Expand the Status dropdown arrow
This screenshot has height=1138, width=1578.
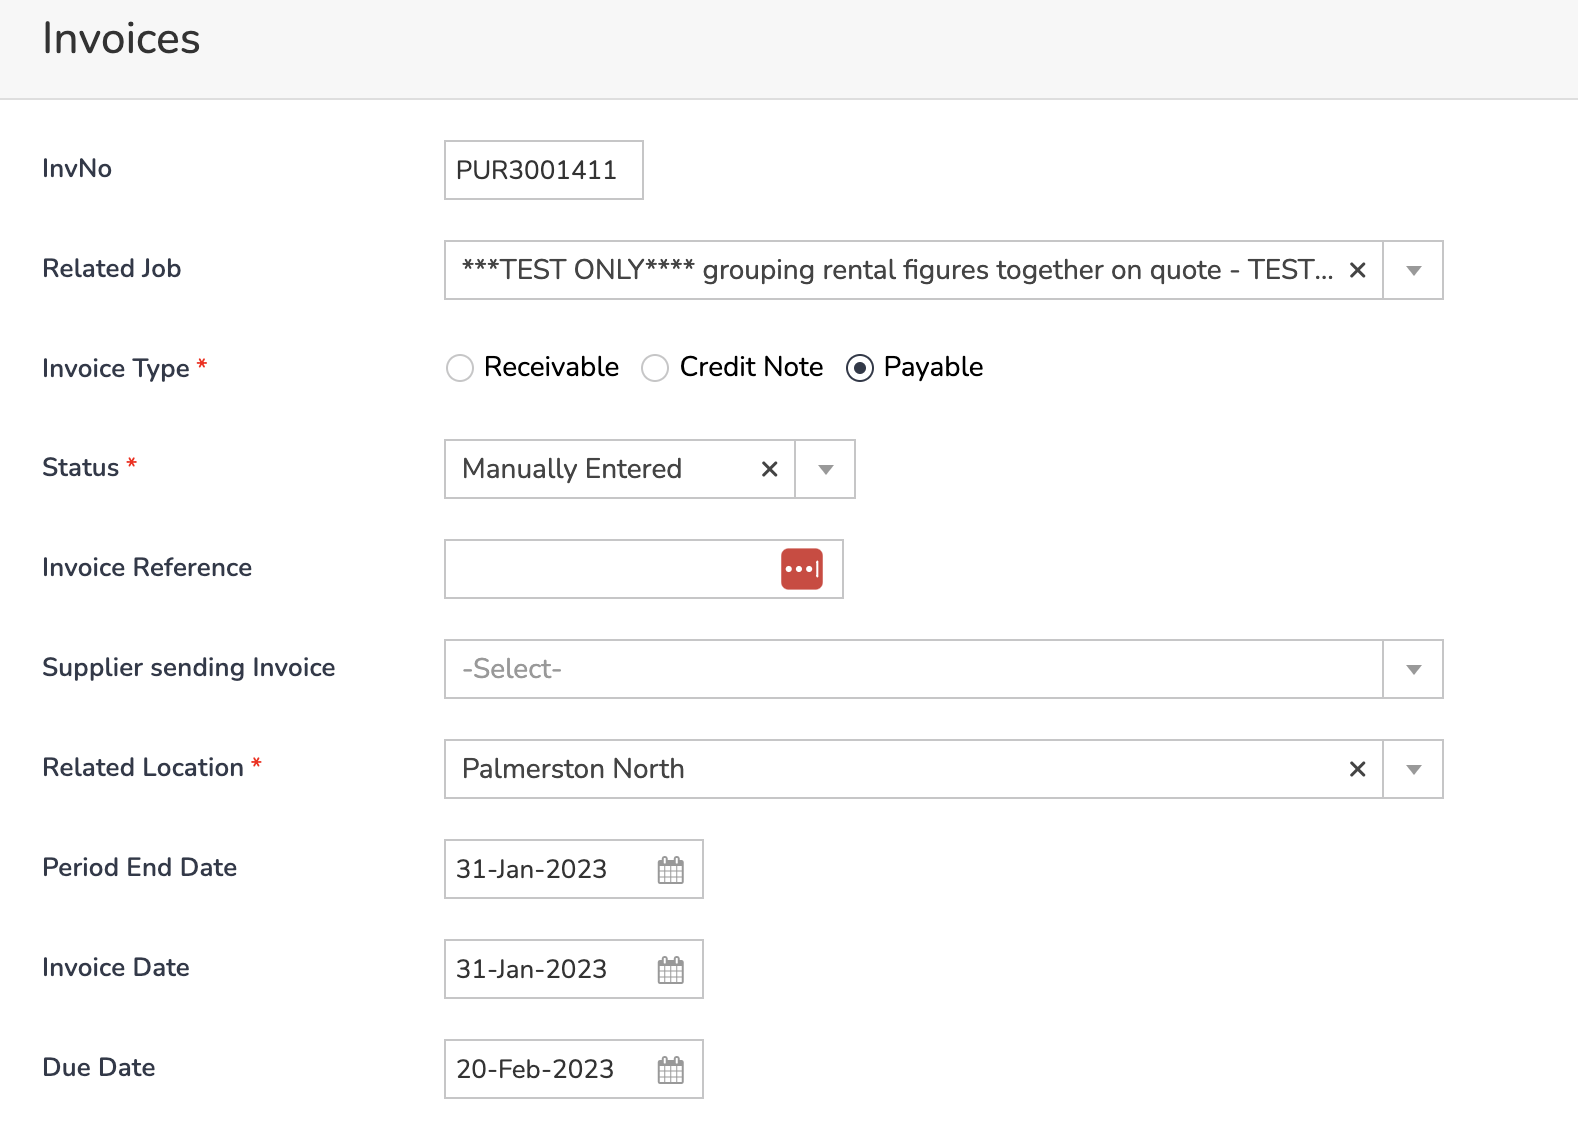click(x=825, y=469)
